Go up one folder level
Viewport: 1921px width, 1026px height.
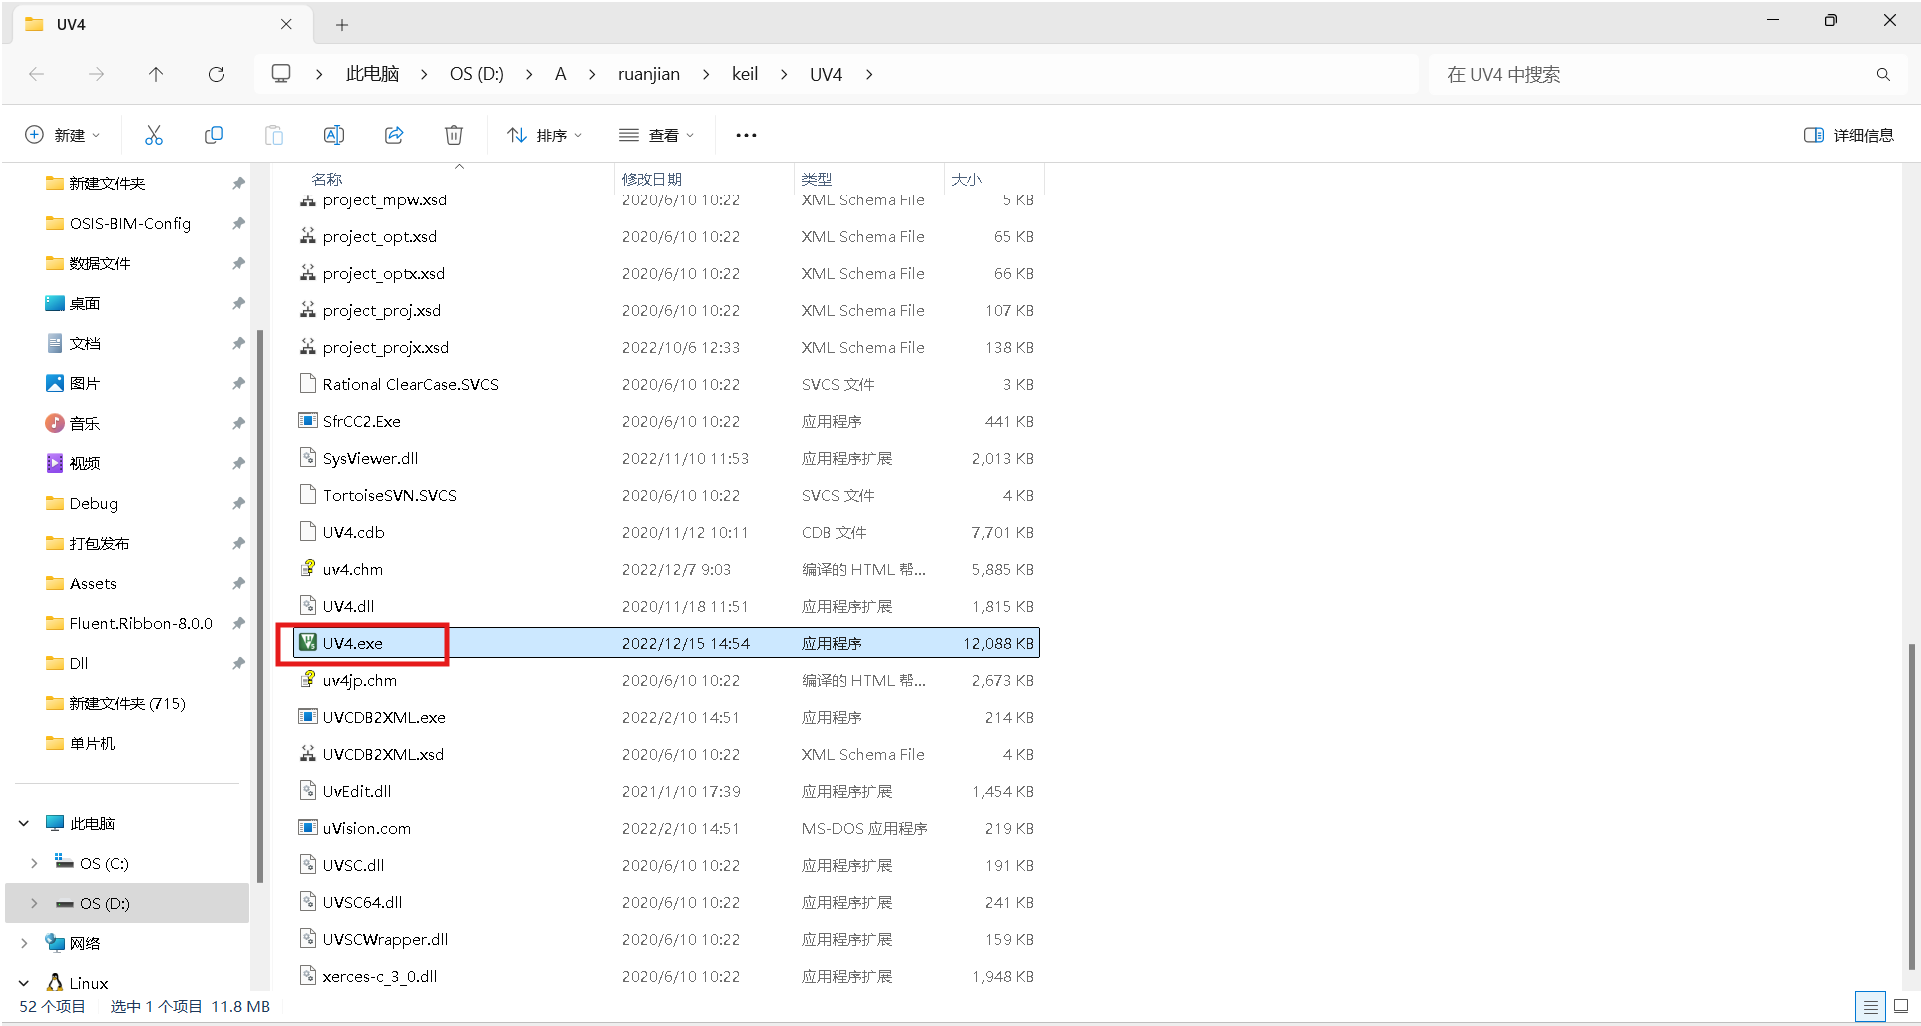coord(156,74)
